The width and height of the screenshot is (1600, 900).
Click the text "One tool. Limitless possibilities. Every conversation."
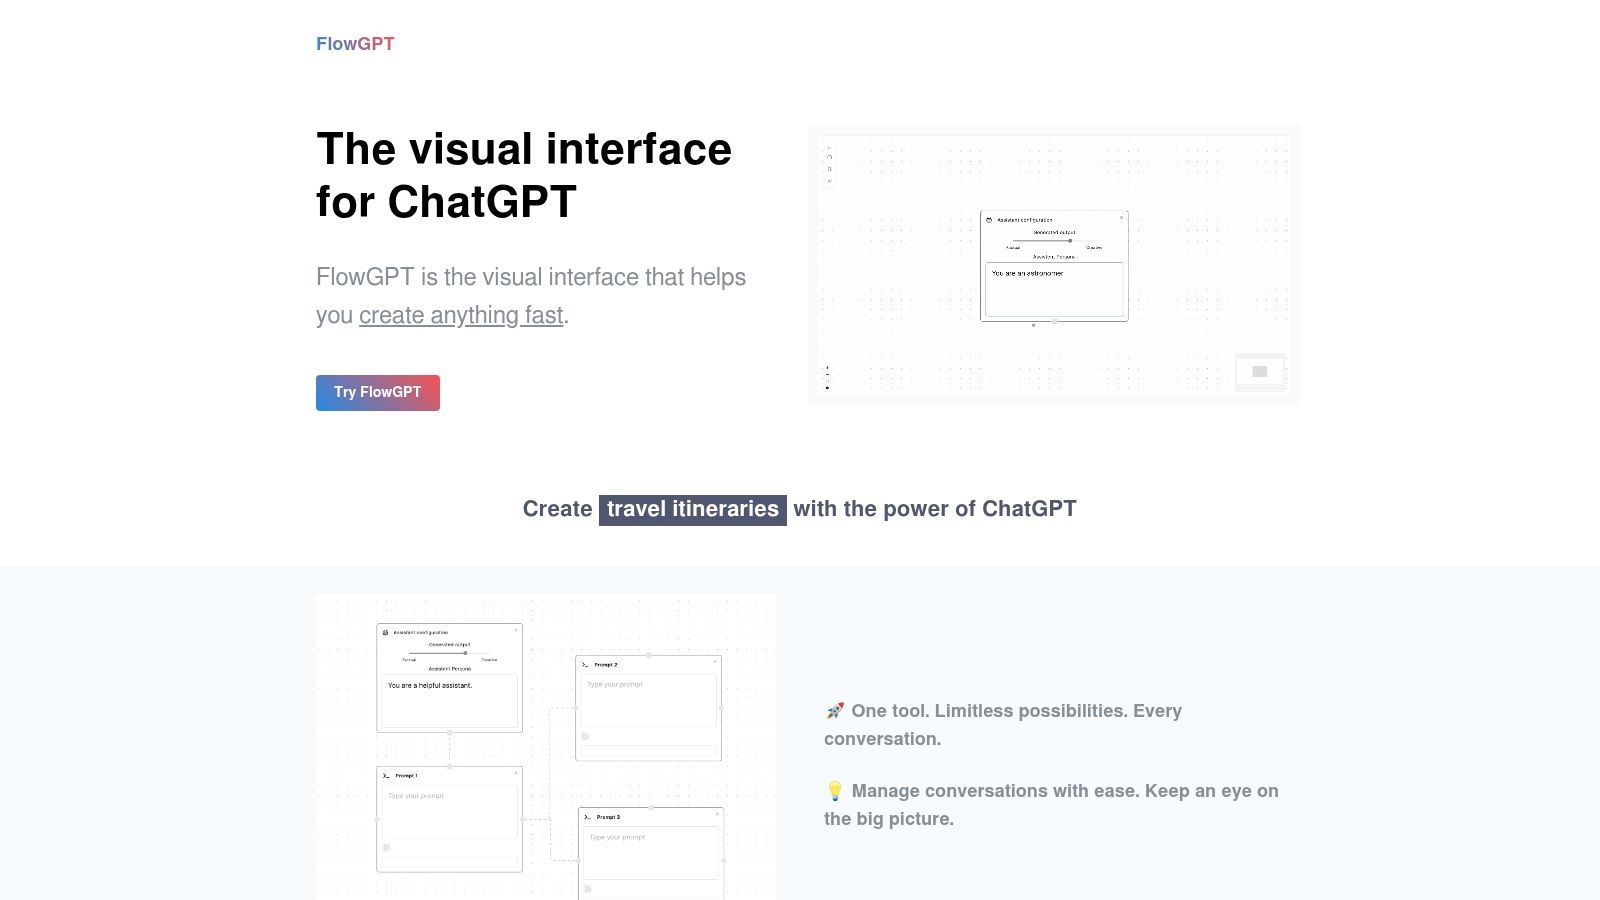[x=1003, y=725]
